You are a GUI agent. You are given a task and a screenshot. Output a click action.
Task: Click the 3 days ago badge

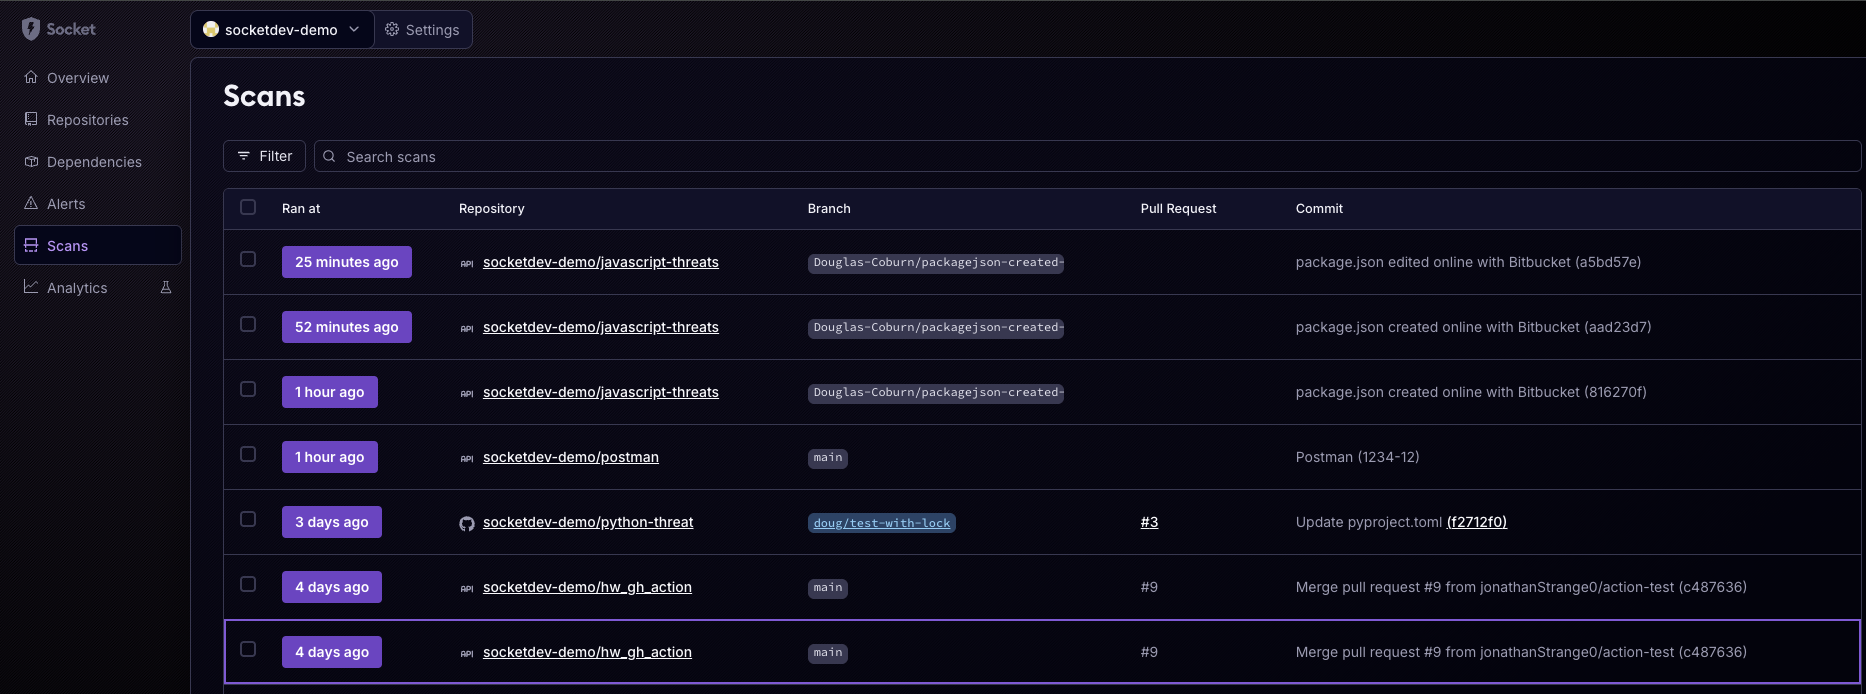tap(331, 522)
